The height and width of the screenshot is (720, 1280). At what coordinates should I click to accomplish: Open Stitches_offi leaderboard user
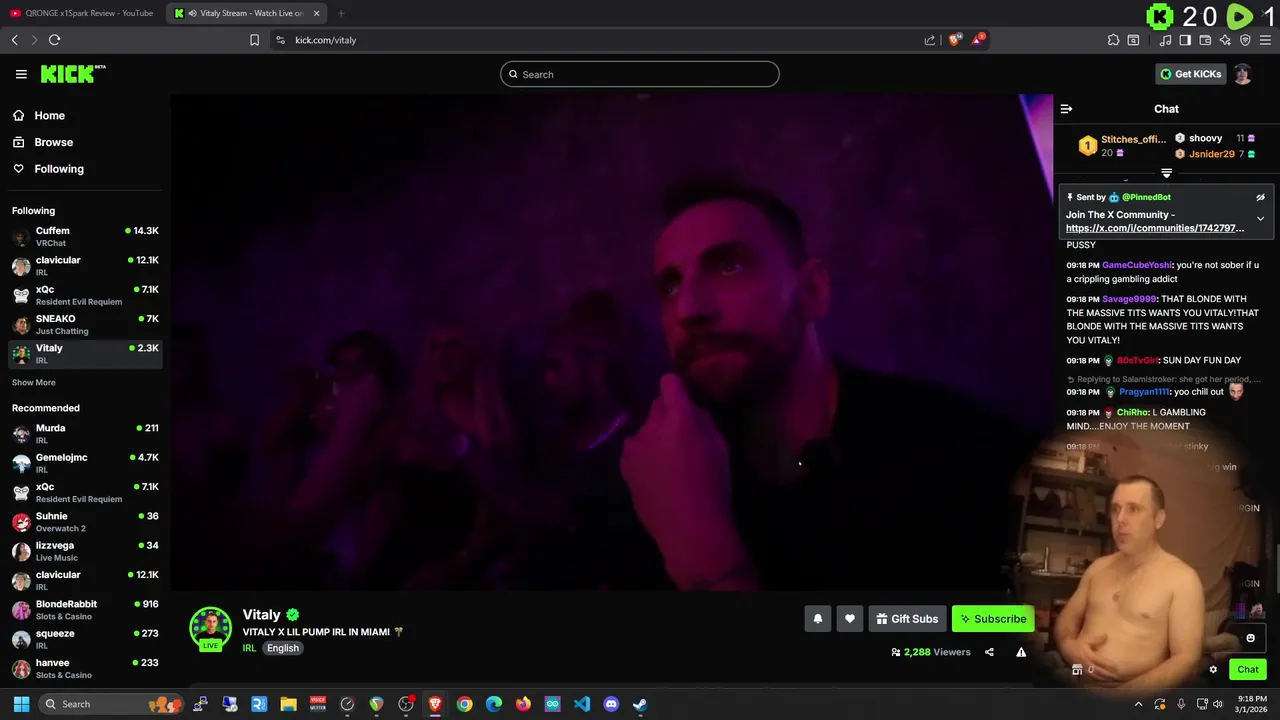click(x=1133, y=139)
